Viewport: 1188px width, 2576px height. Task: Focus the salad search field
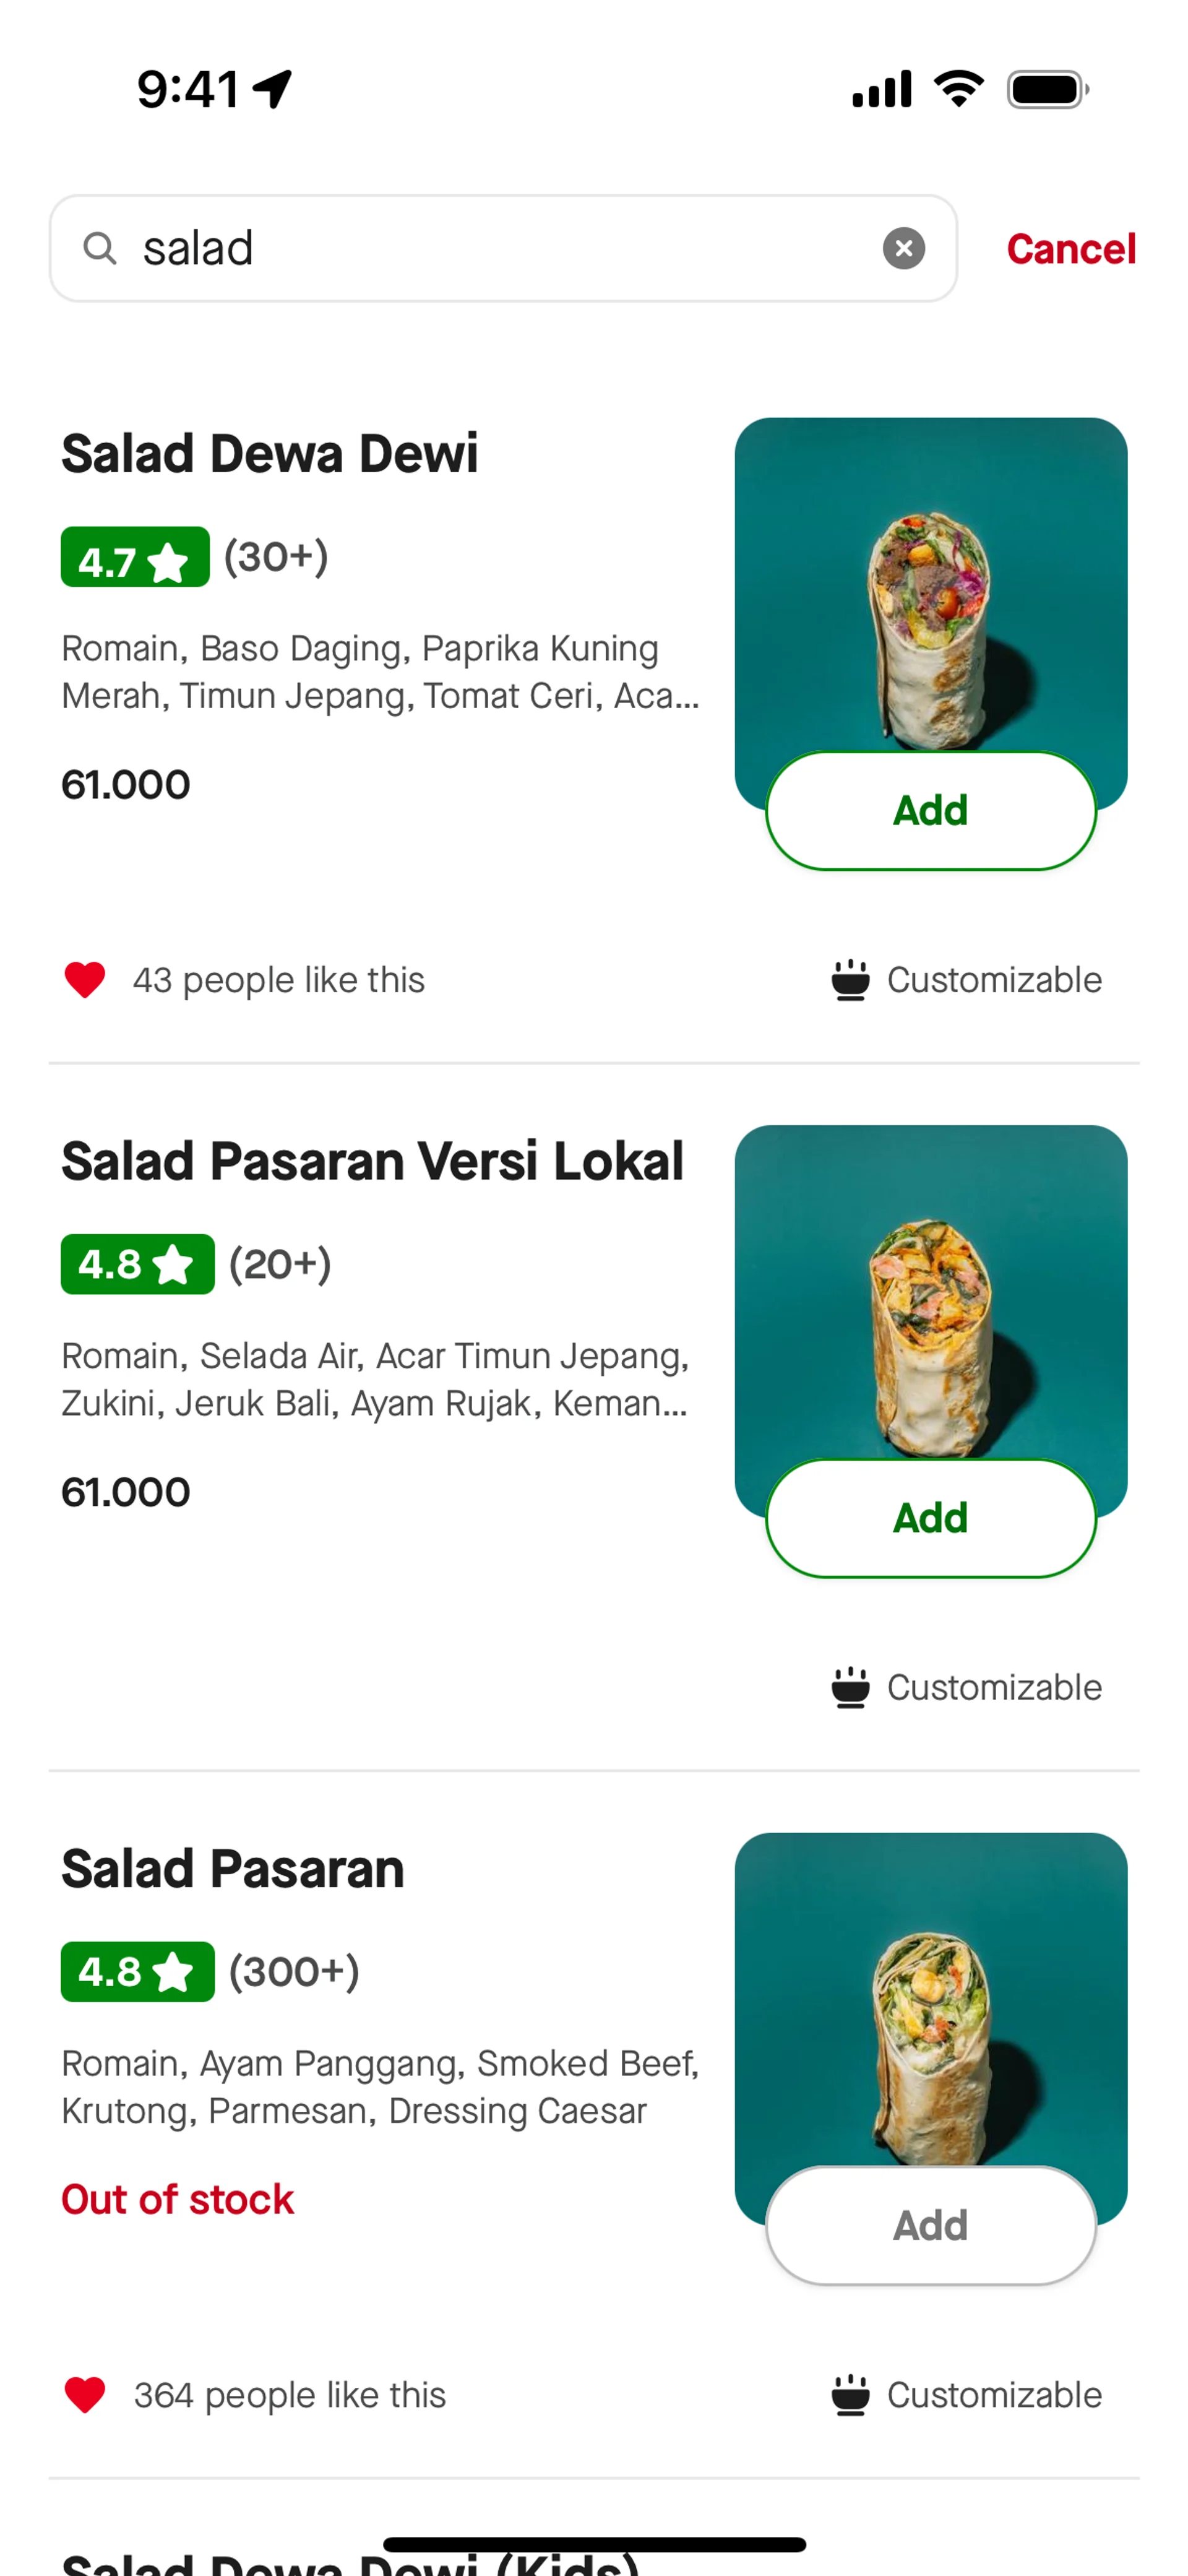click(x=503, y=248)
